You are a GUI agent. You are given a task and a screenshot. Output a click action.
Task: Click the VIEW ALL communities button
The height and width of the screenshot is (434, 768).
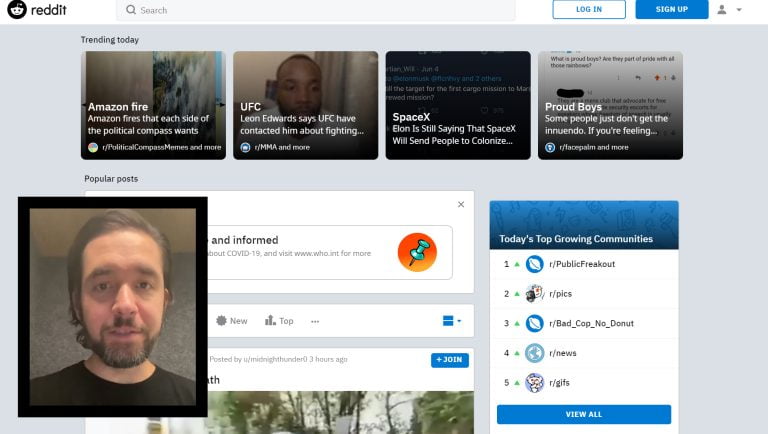coord(584,414)
